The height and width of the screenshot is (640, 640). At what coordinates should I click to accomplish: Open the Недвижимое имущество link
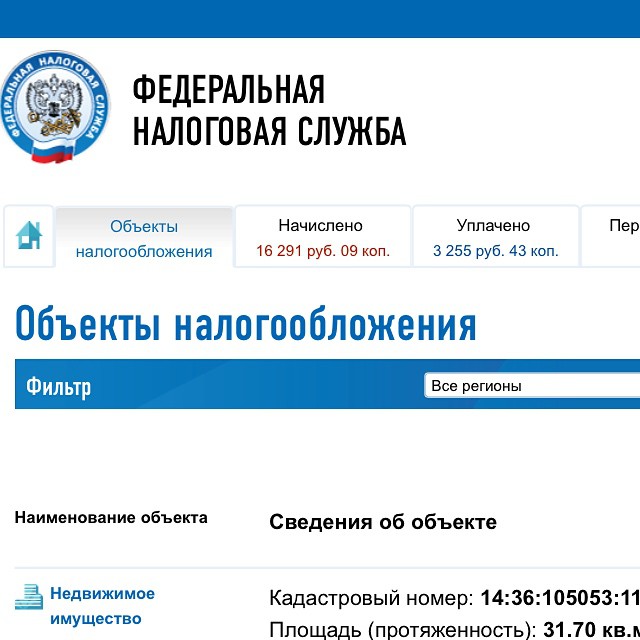click(102, 606)
